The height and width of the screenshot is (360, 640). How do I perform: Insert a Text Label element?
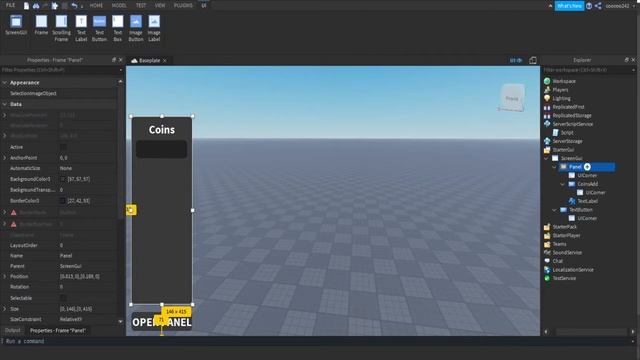click(x=81, y=28)
